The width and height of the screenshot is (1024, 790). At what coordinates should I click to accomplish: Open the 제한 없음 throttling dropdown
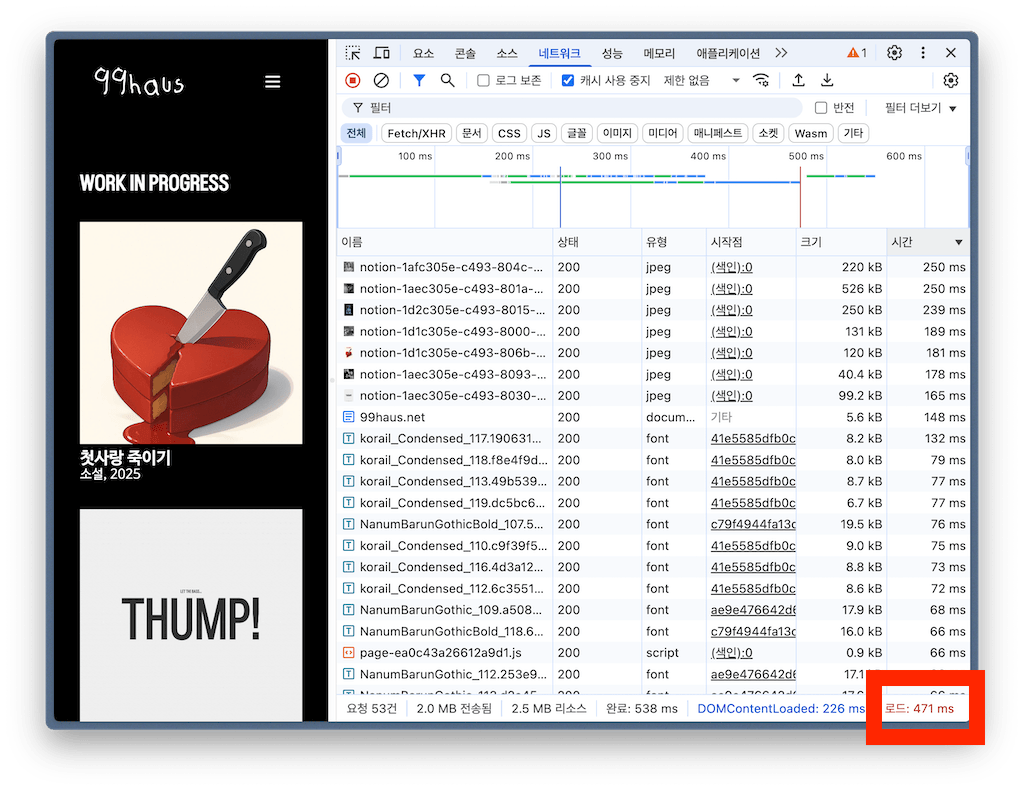coord(701,80)
